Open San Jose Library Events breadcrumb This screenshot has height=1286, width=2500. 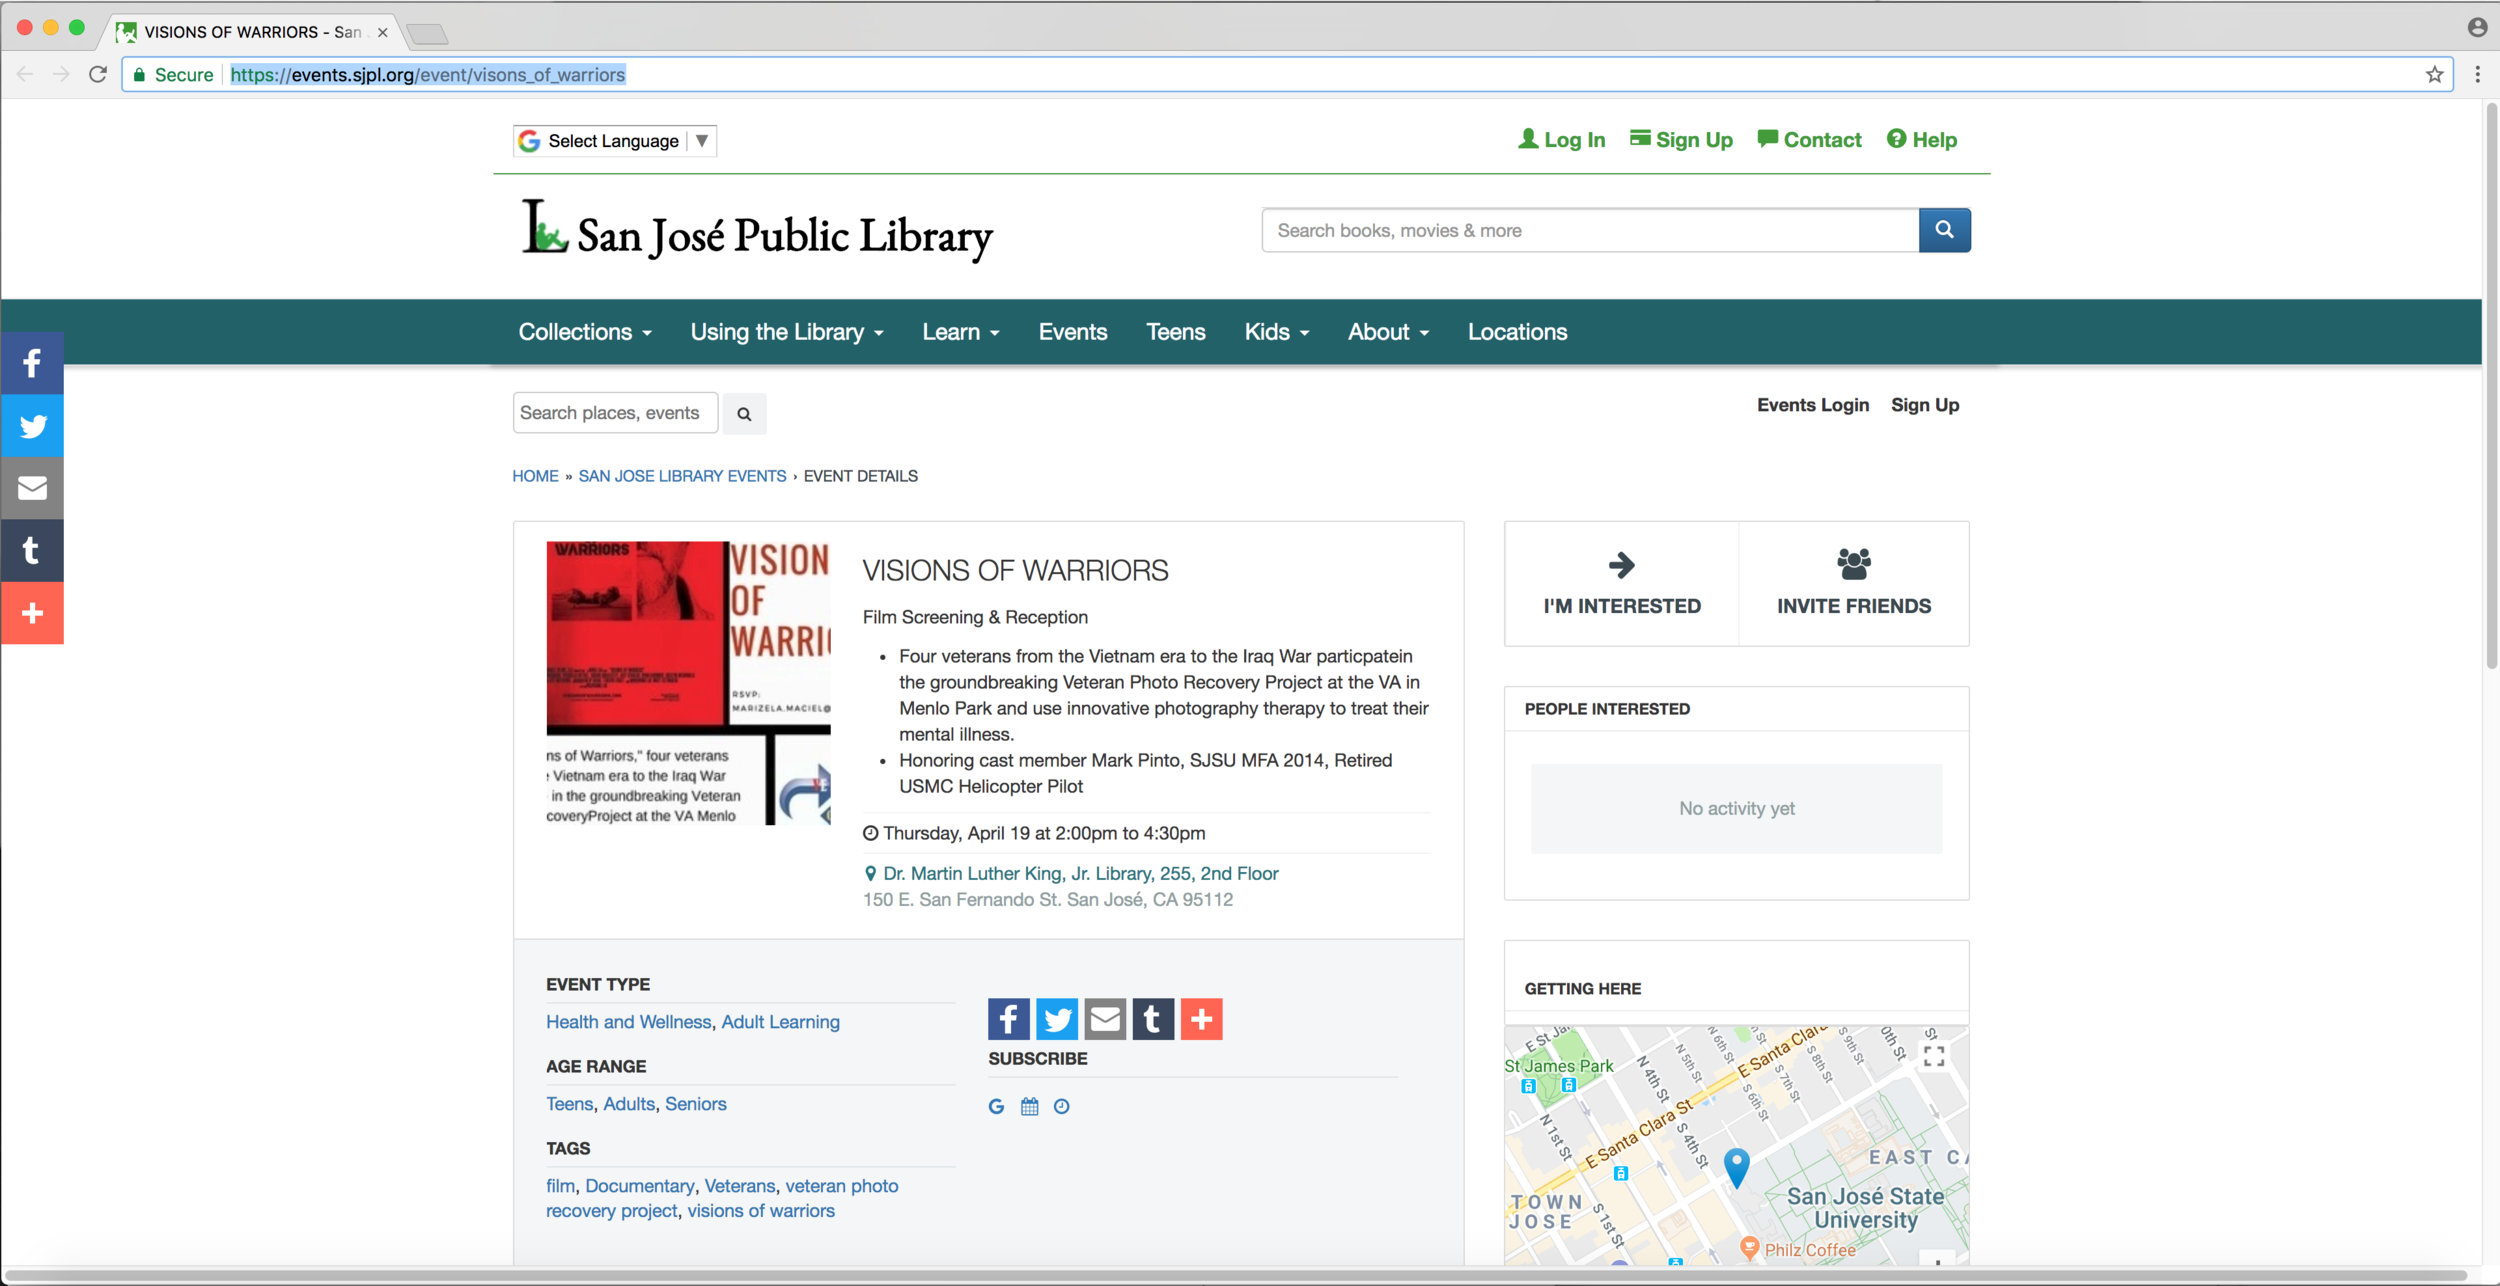(682, 476)
